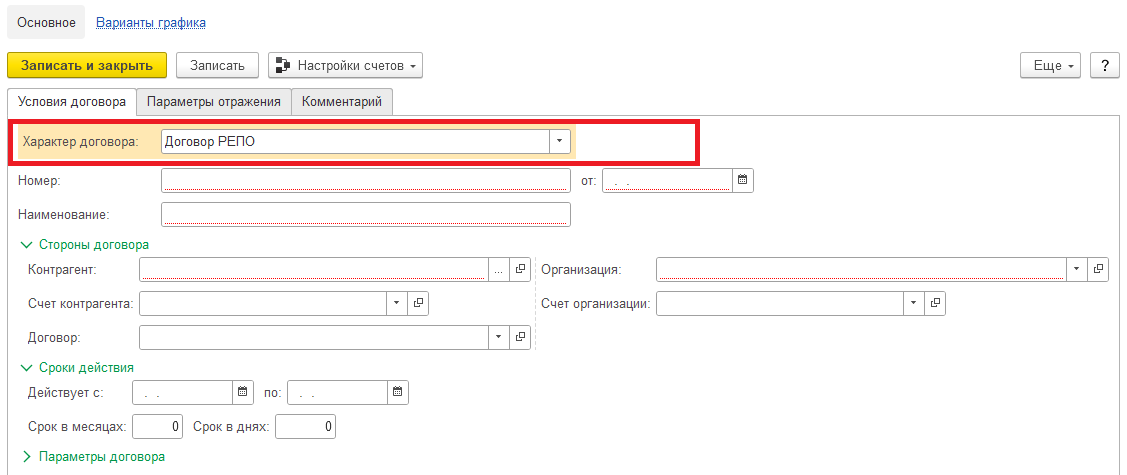Open the Варианты графика link
This screenshot has height=475, width=1127.
[151, 22]
